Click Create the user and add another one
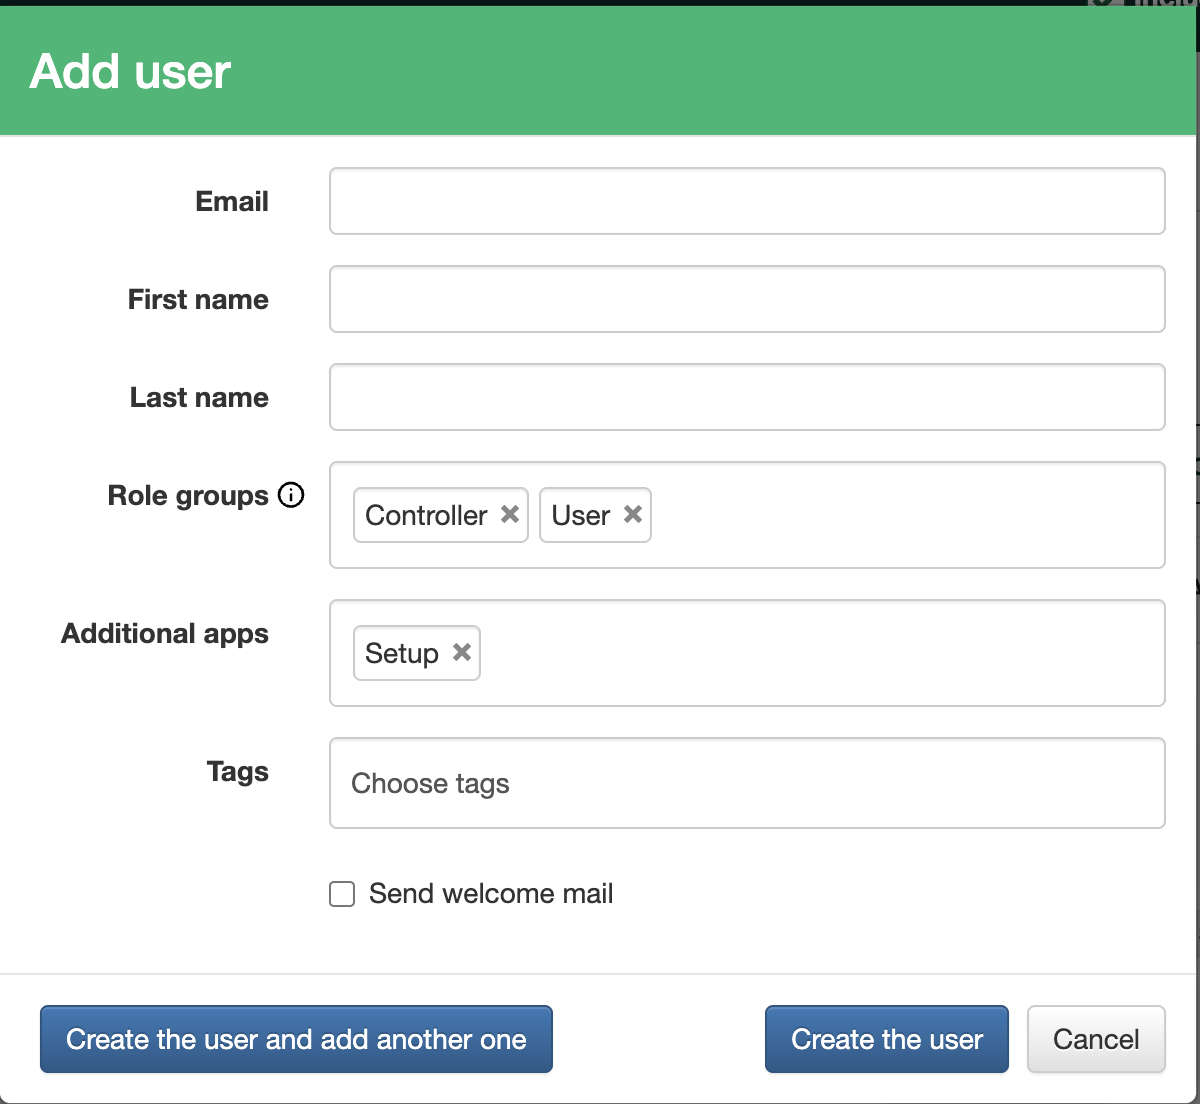 pyautogui.click(x=296, y=1039)
